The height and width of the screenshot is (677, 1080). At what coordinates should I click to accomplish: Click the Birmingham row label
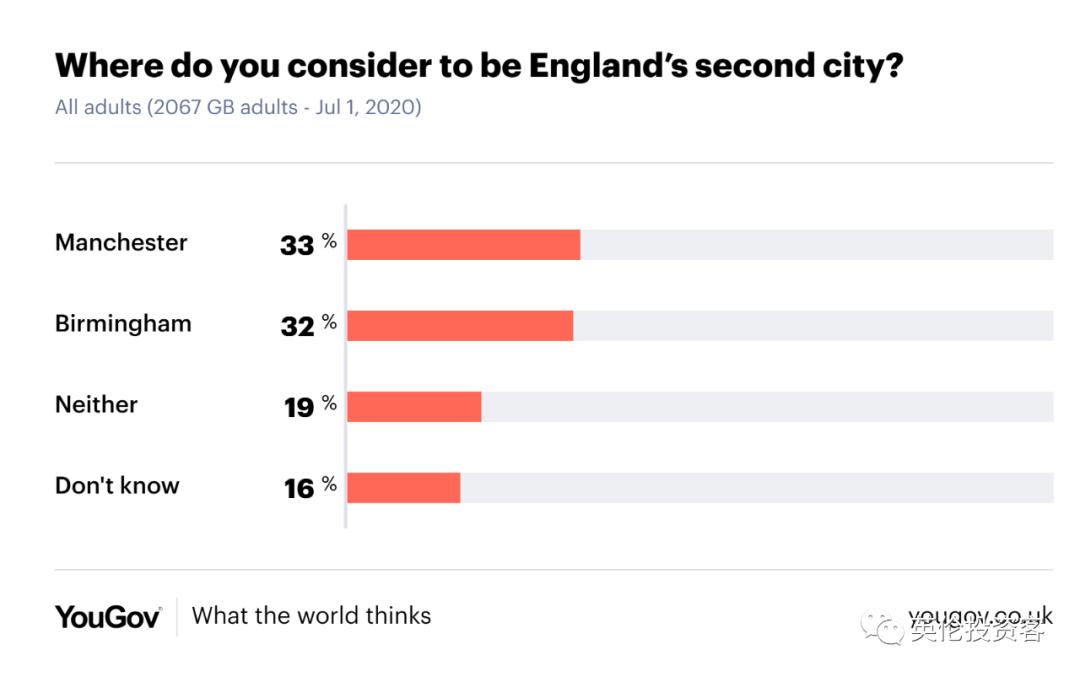tap(123, 324)
